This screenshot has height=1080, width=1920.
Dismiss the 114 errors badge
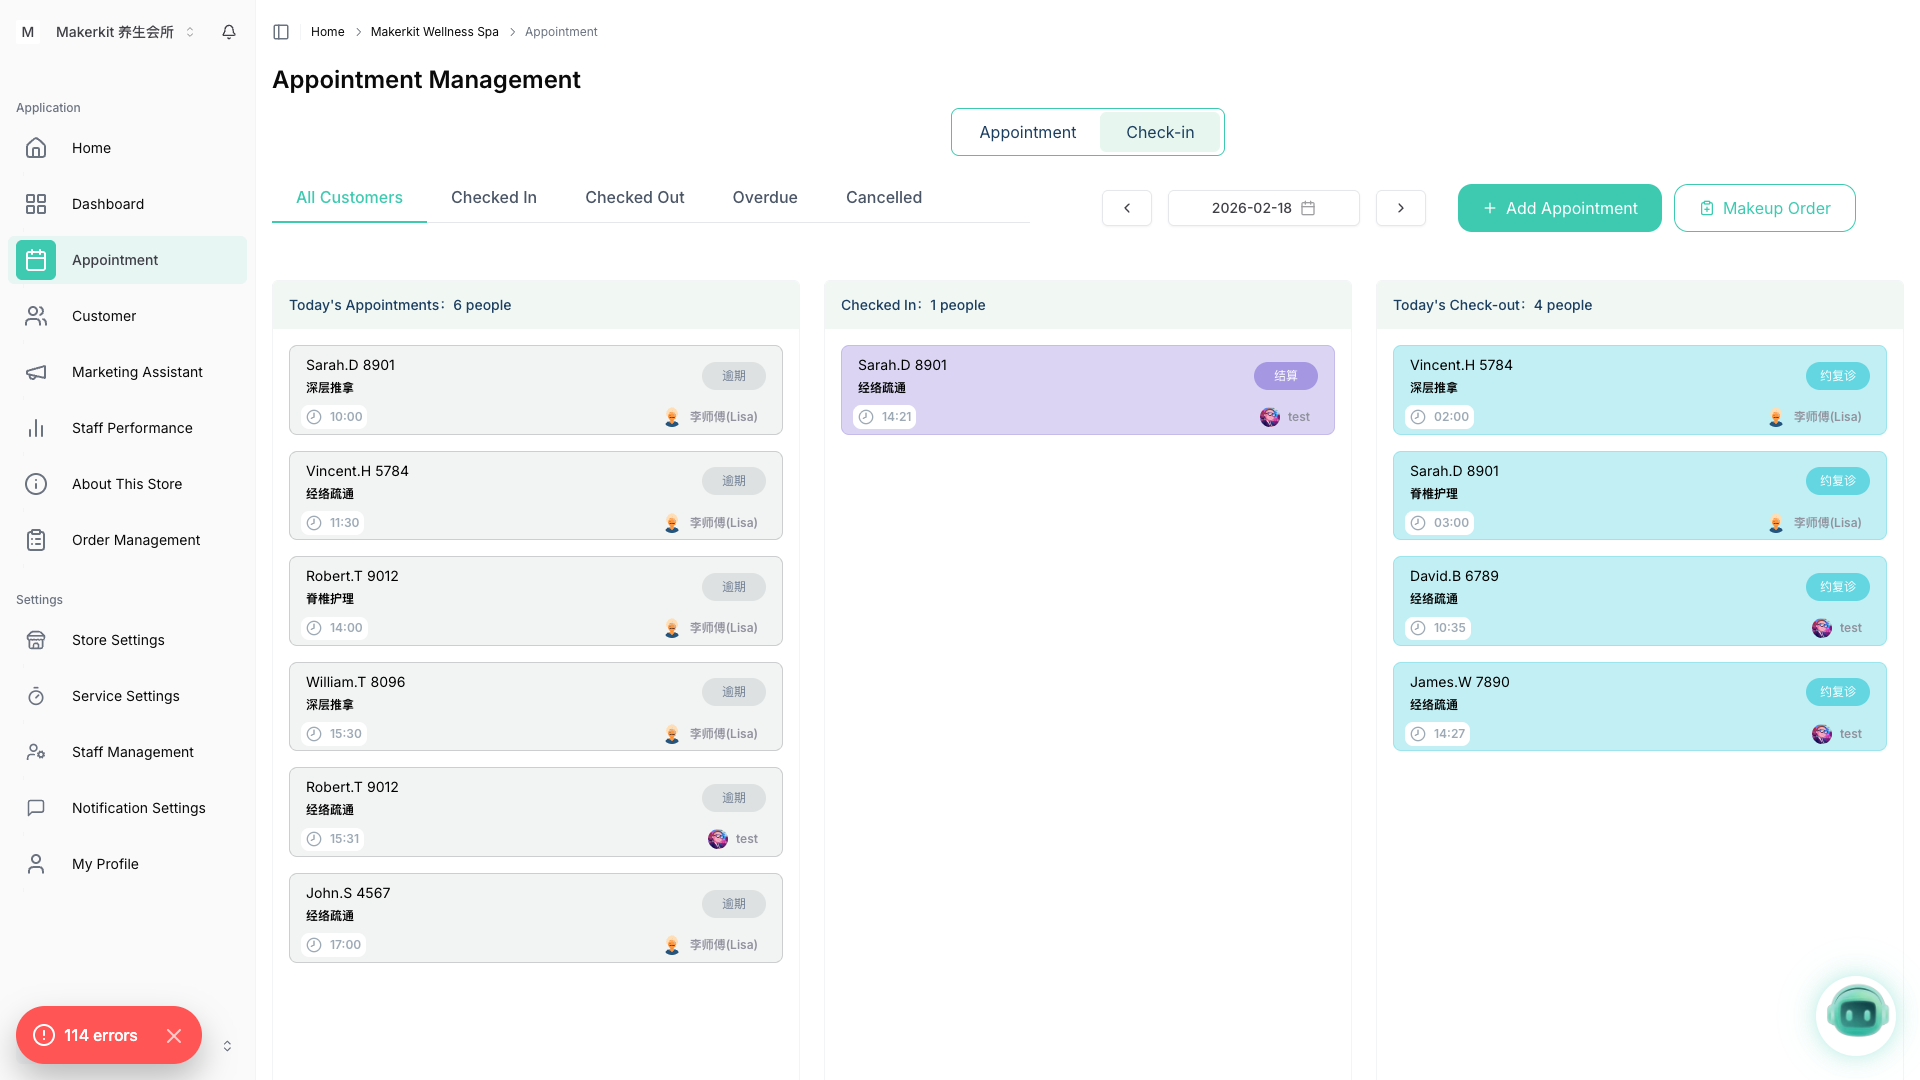[174, 1036]
